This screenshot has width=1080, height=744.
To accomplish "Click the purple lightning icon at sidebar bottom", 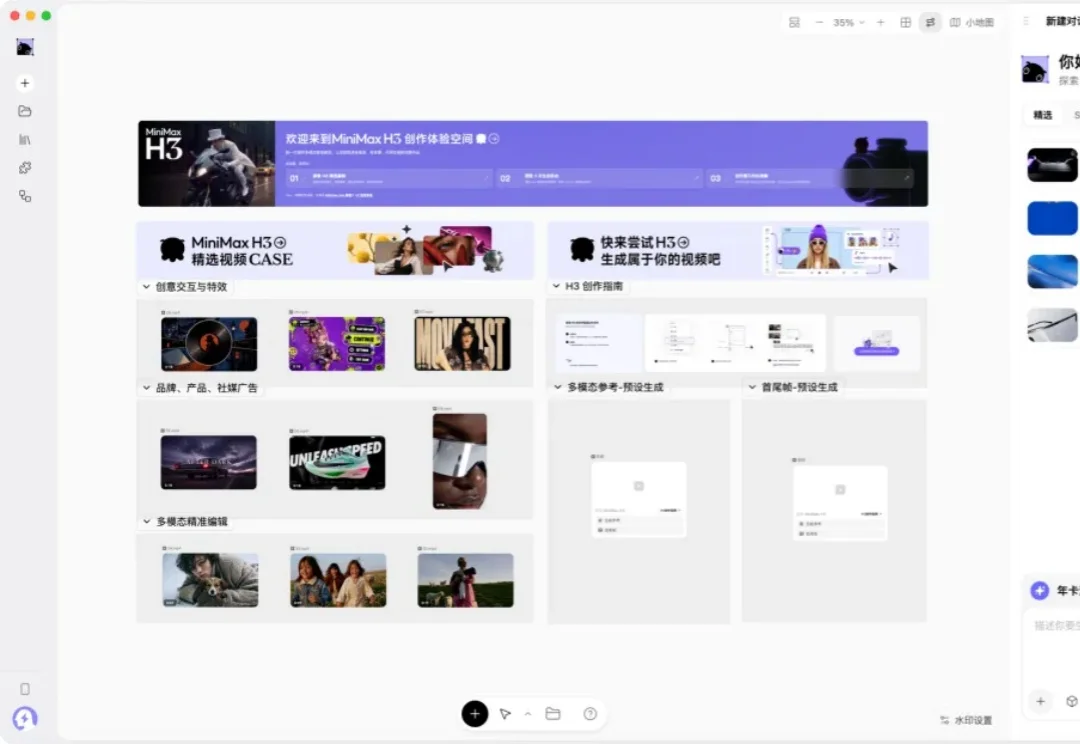I will click(x=25, y=719).
